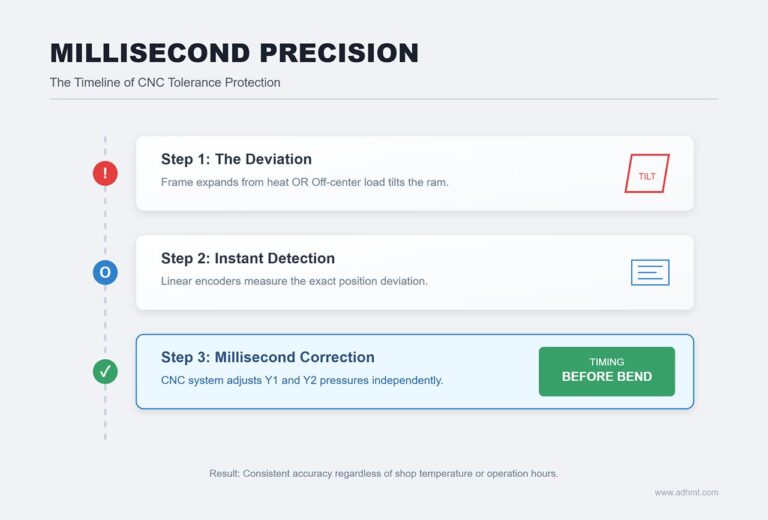768x520 pixels.
Task: Click the linear encoders description text
Action: click(x=294, y=281)
